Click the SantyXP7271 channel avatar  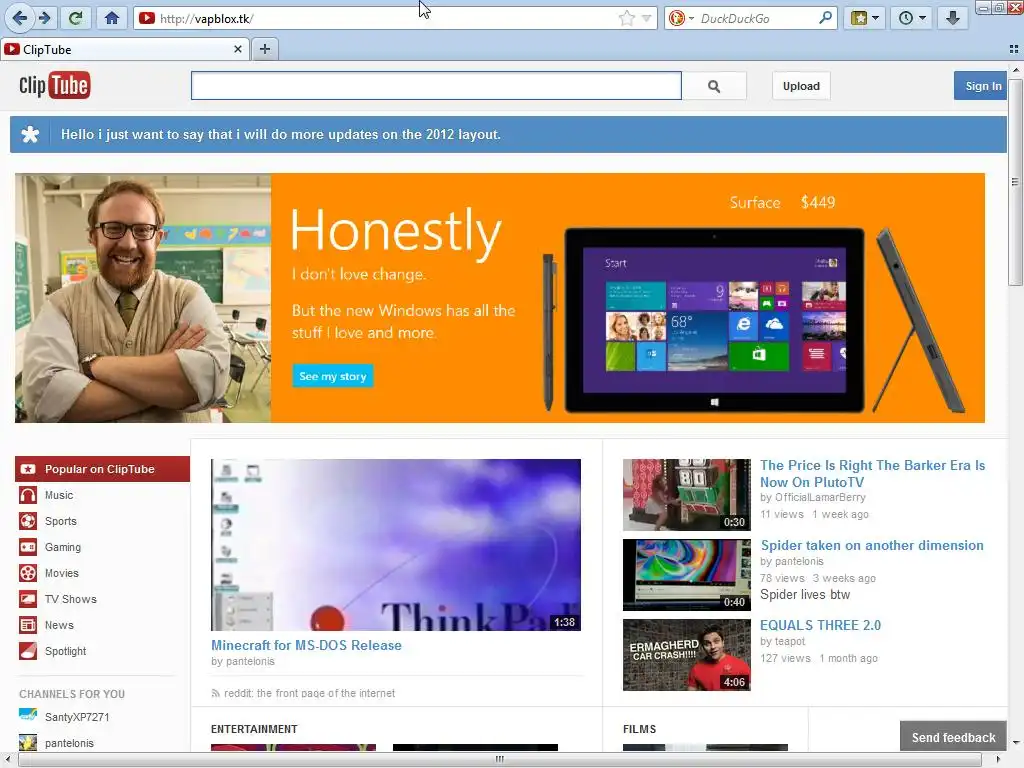tap(28, 716)
